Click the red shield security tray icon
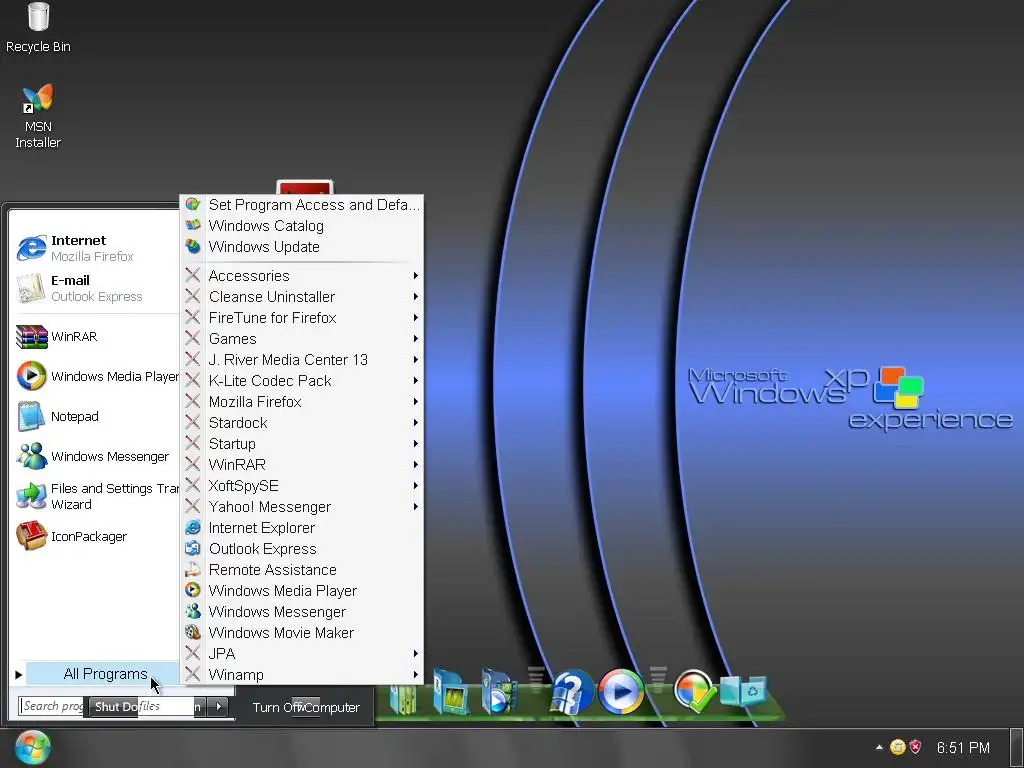1024x768 pixels. (x=916, y=747)
